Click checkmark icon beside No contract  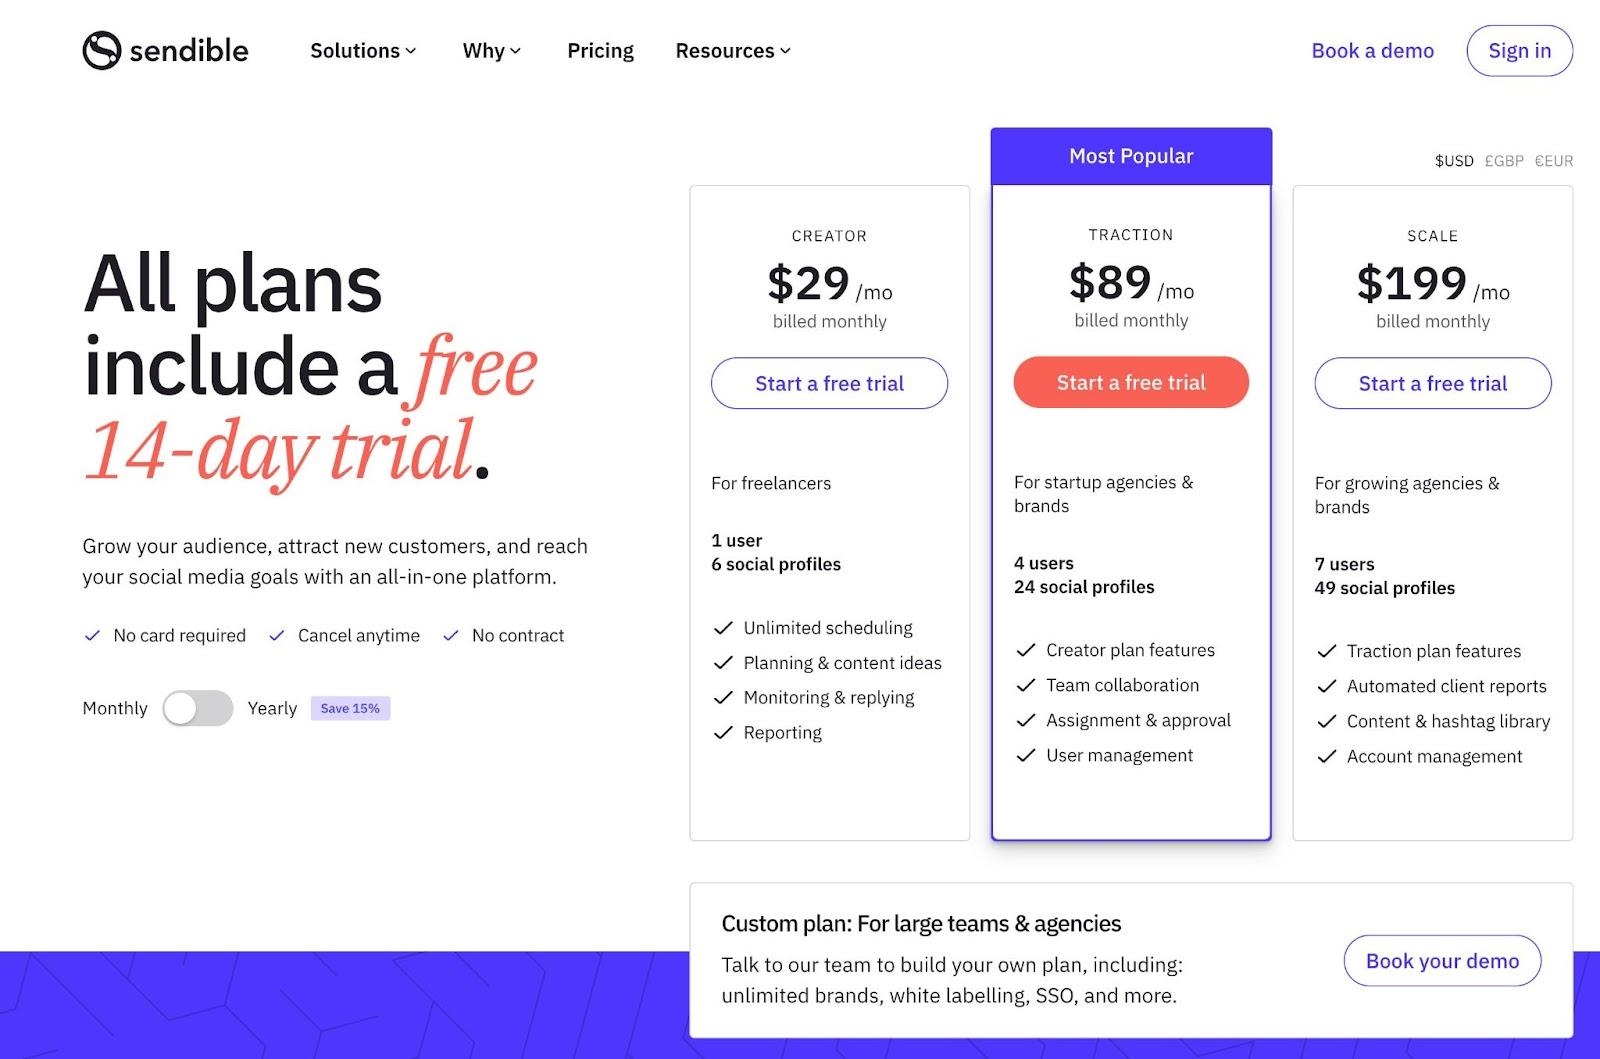[x=451, y=636]
